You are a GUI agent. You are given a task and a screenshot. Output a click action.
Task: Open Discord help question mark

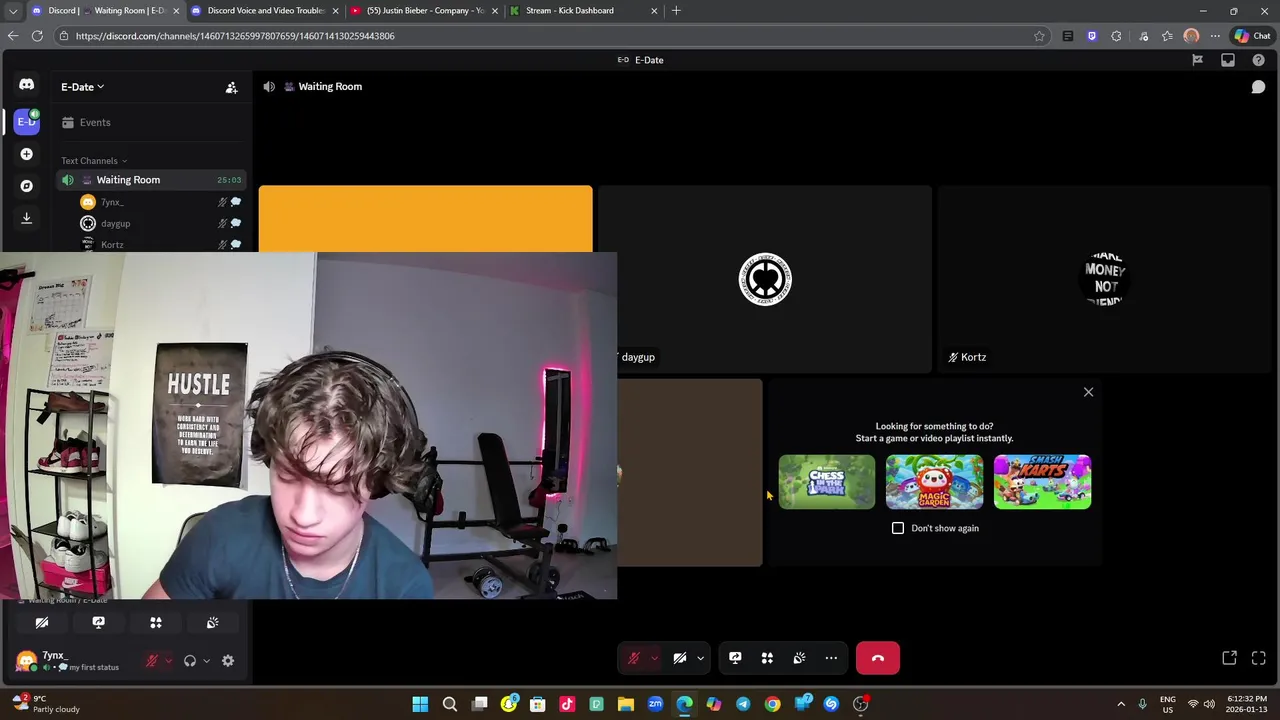tap(1258, 60)
